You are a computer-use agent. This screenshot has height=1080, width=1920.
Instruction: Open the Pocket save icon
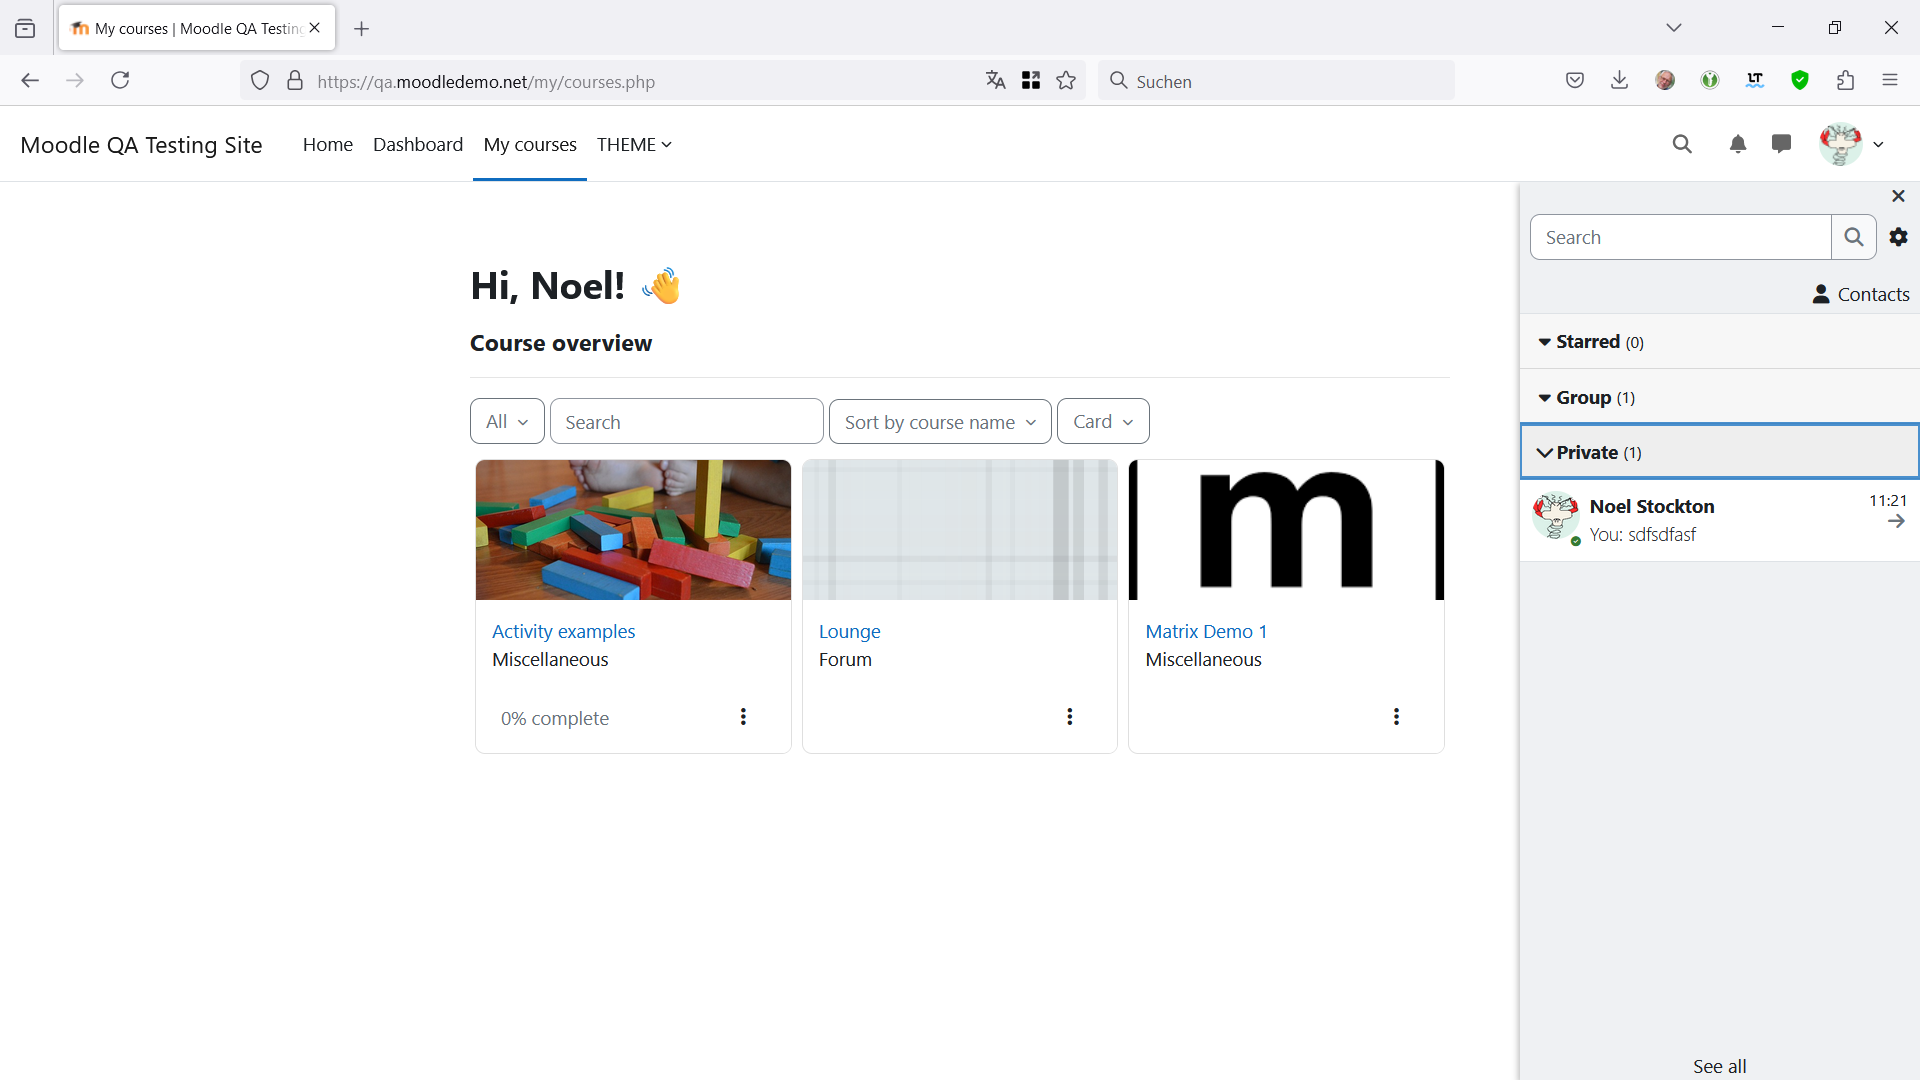[x=1575, y=81]
